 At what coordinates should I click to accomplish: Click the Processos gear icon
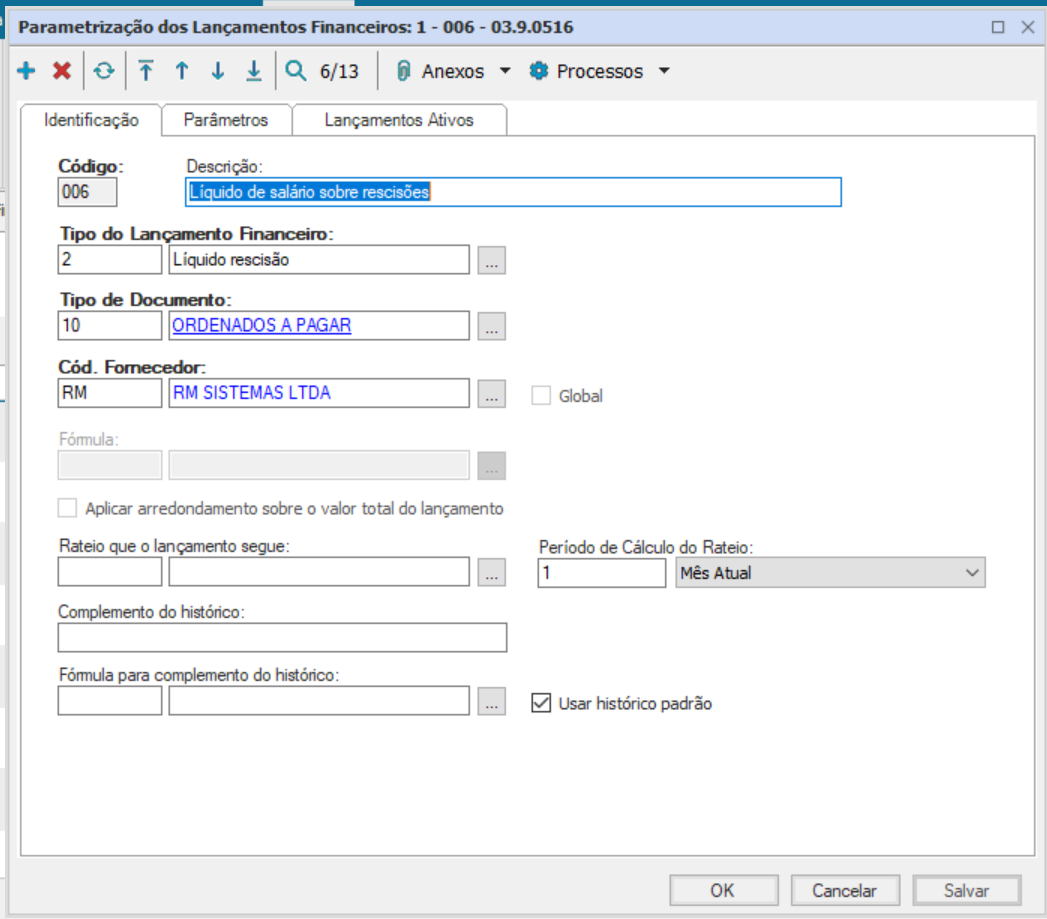click(539, 70)
